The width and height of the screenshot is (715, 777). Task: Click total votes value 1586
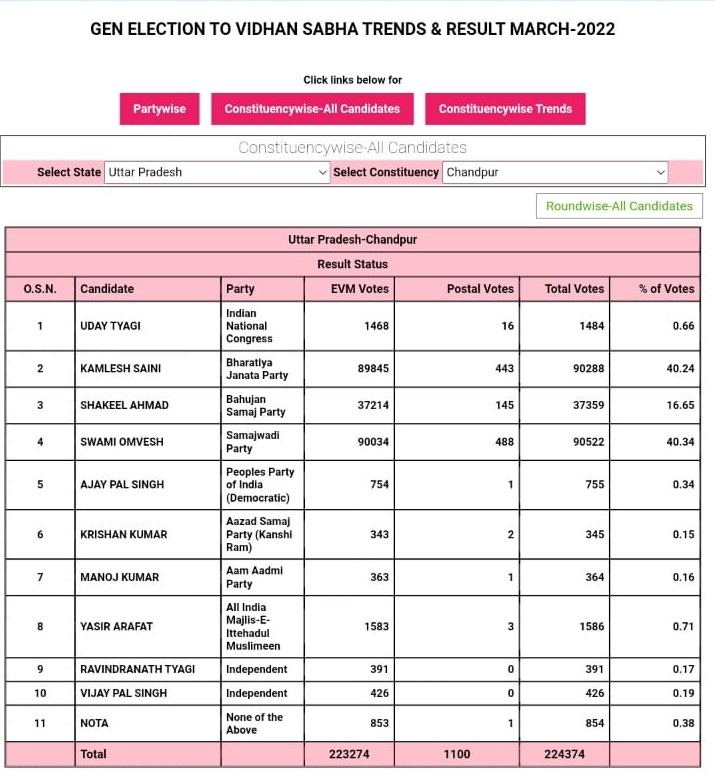pos(592,626)
